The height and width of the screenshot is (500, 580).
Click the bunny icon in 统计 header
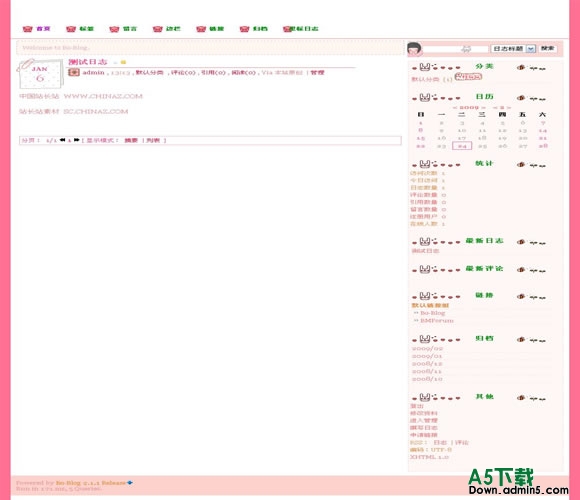[x=425, y=164]
